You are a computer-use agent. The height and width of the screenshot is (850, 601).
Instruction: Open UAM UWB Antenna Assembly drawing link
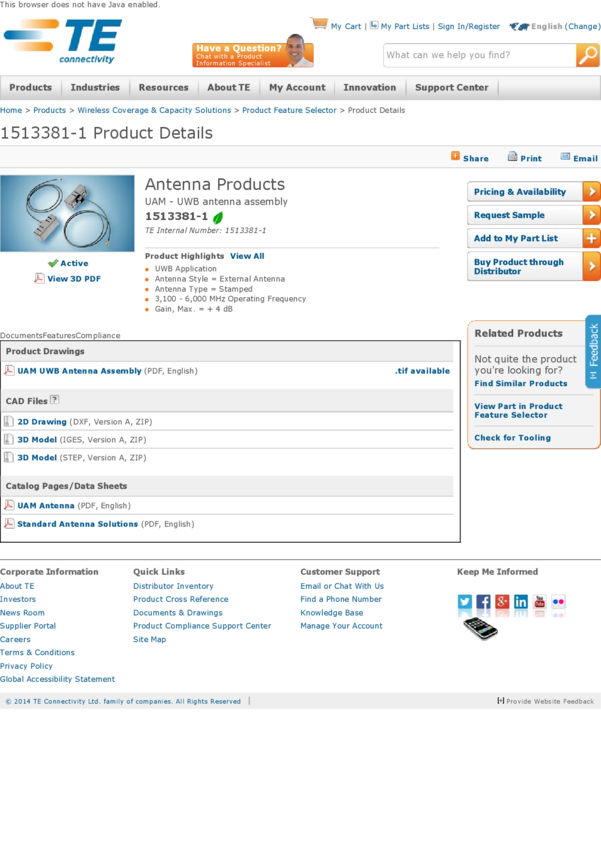[79, 371]
